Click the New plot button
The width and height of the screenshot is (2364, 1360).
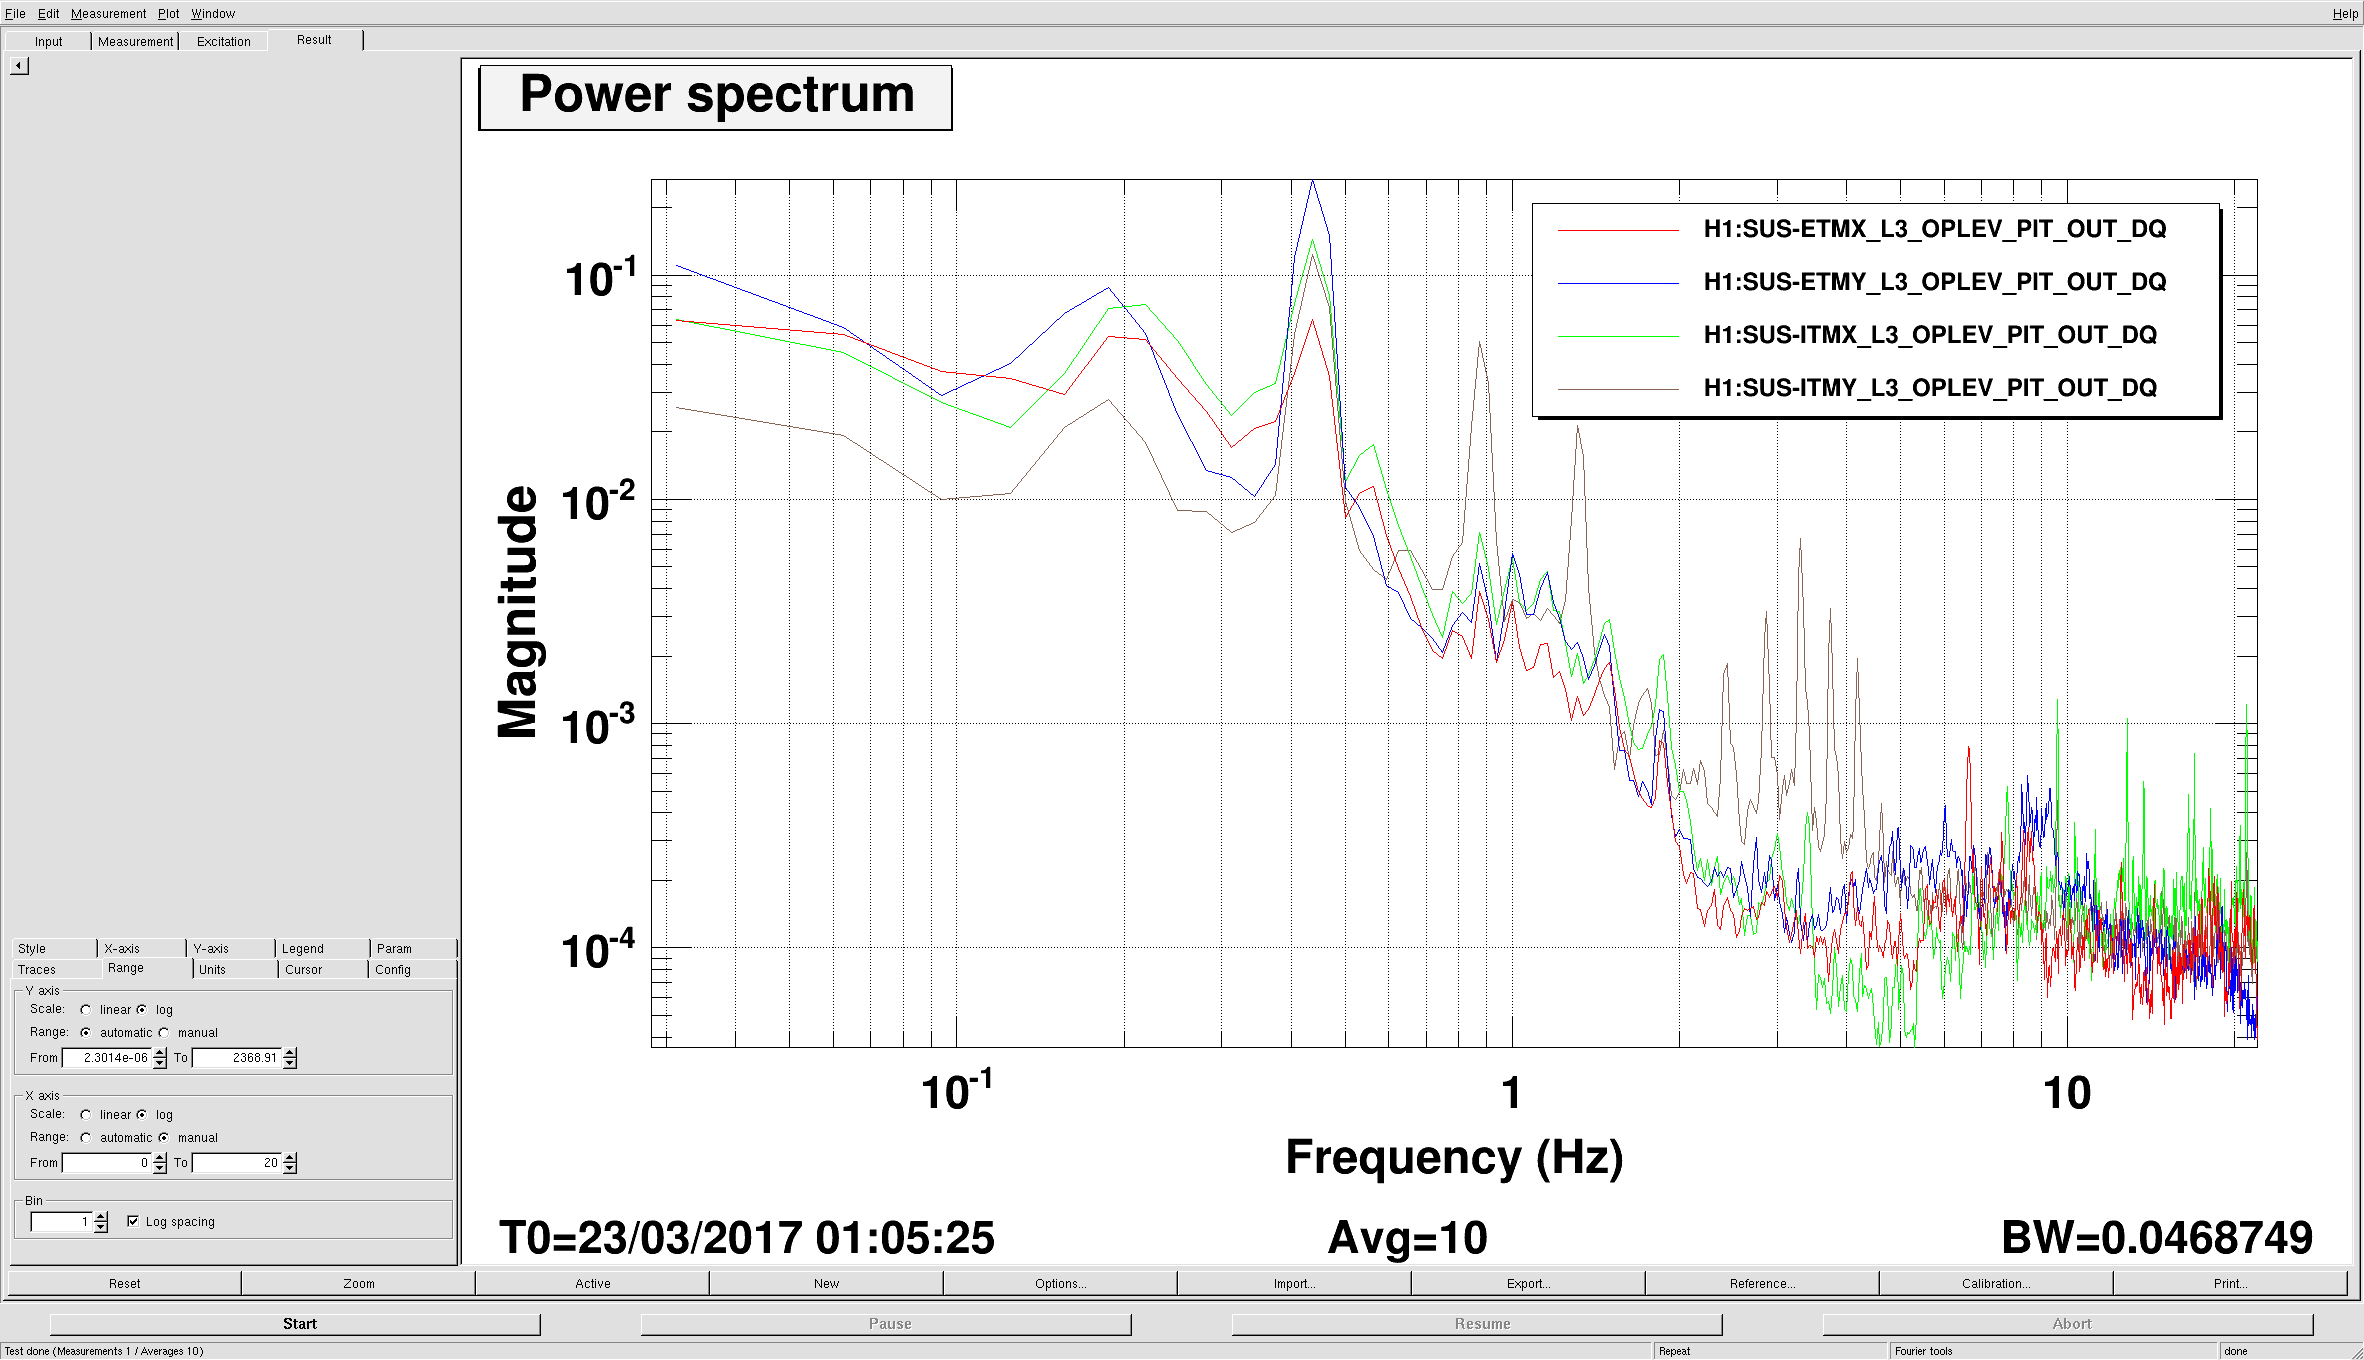(827, 1283)
